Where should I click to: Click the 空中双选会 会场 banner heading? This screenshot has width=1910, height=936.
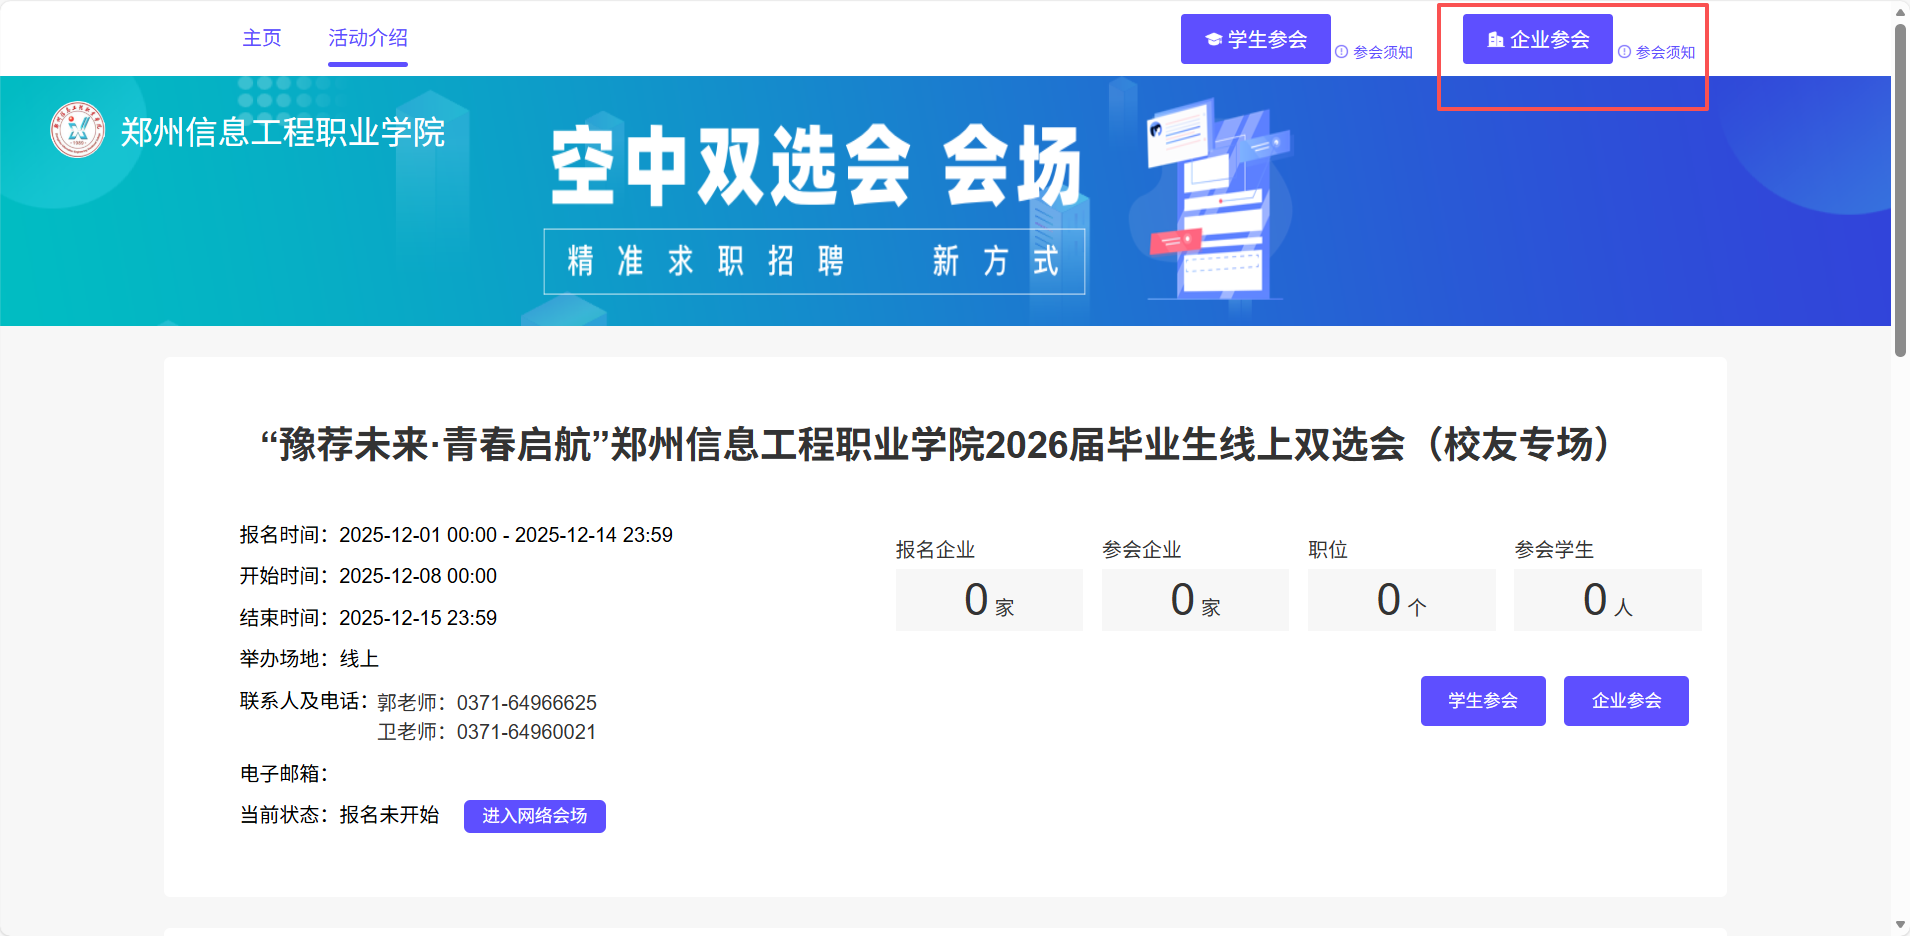click(815, 166)
